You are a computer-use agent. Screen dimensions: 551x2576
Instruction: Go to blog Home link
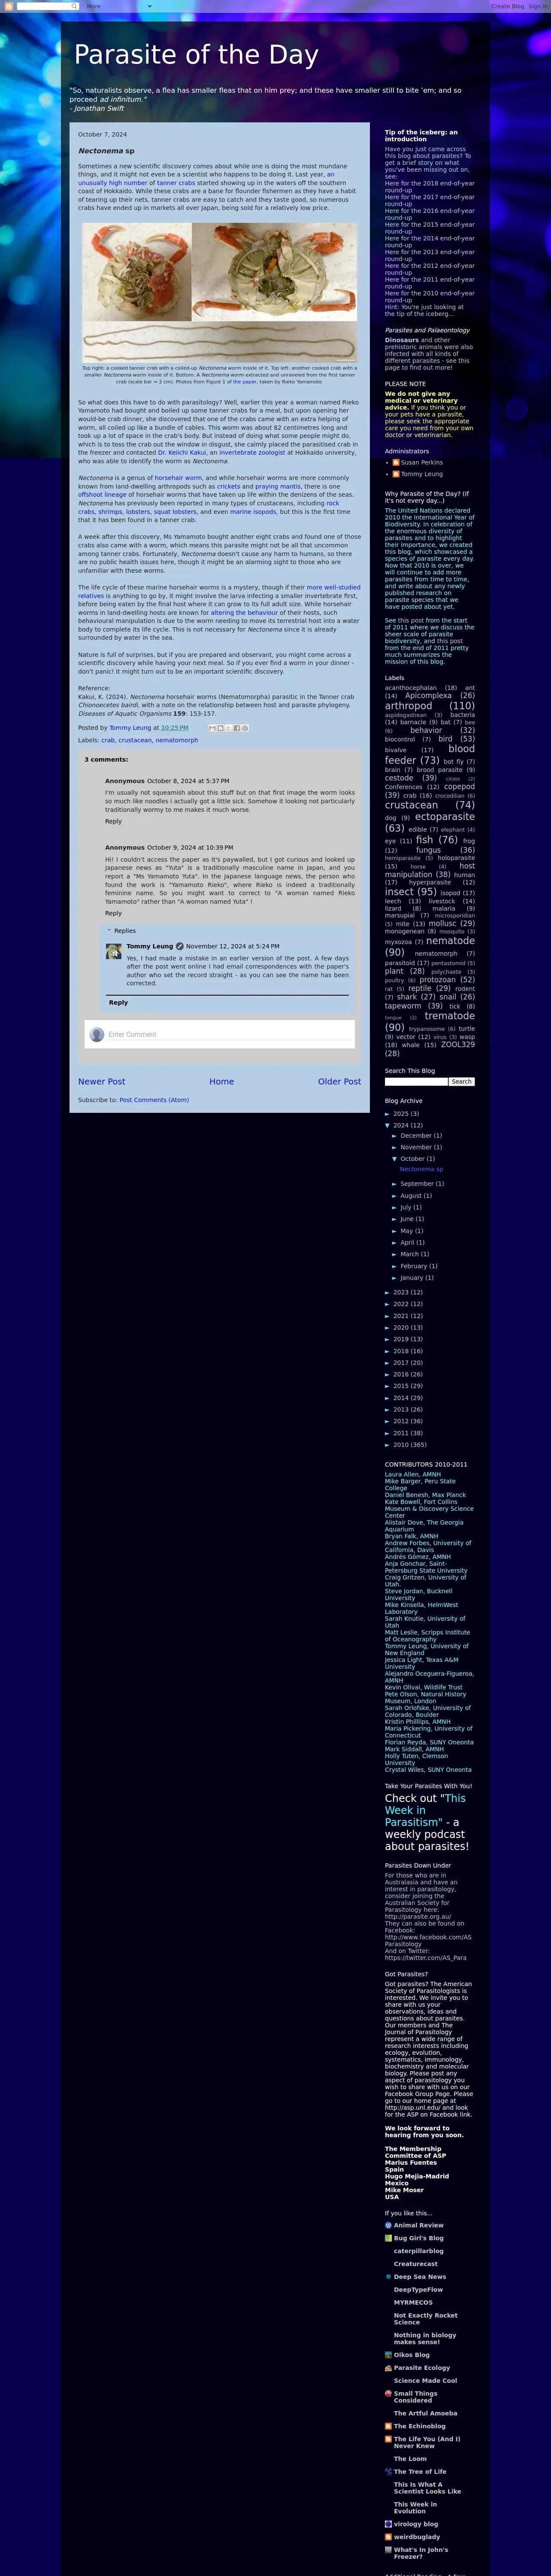coord(222,1081)
